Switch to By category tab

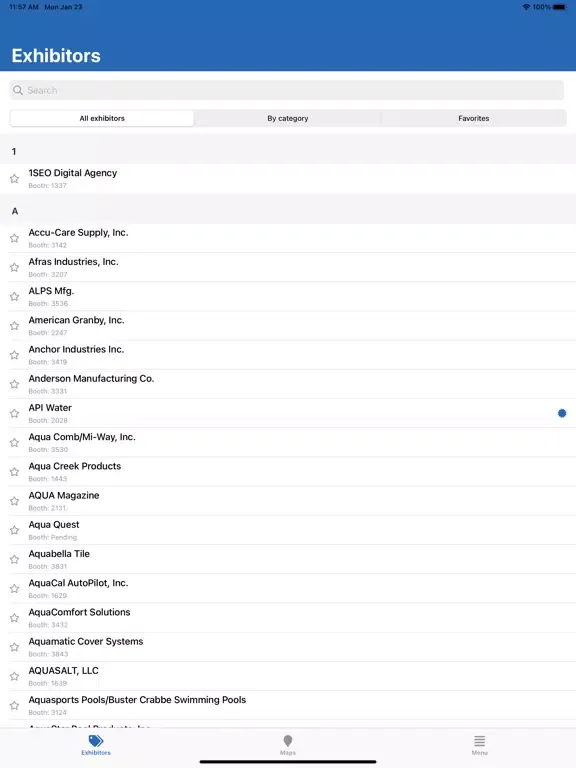click(x=288, y=118)
